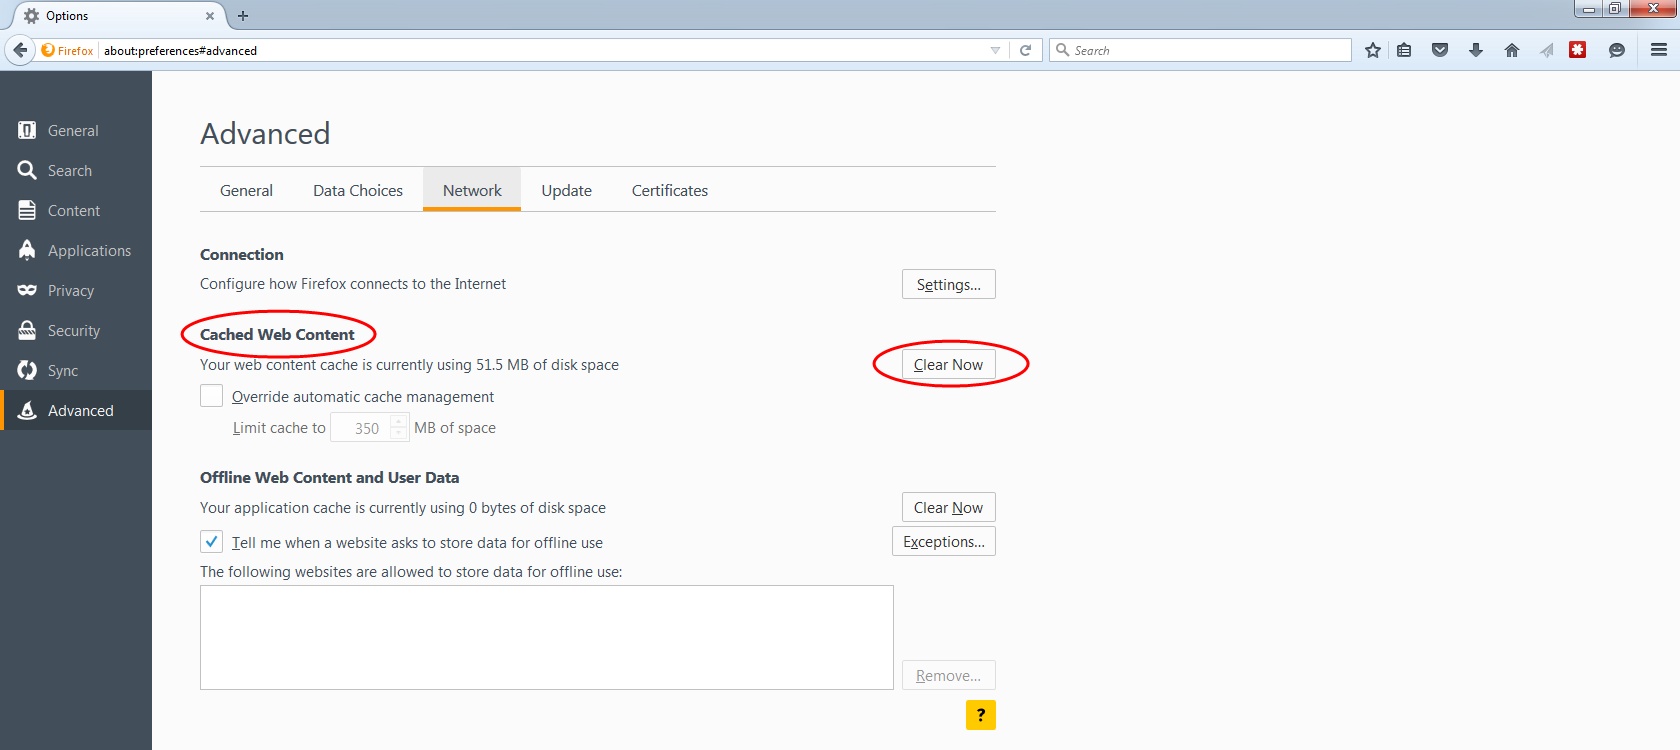Screen dimensions: 1680x750
Task: Click the Exceptions button
Action: pyautogui.click(x=943, y=542)
